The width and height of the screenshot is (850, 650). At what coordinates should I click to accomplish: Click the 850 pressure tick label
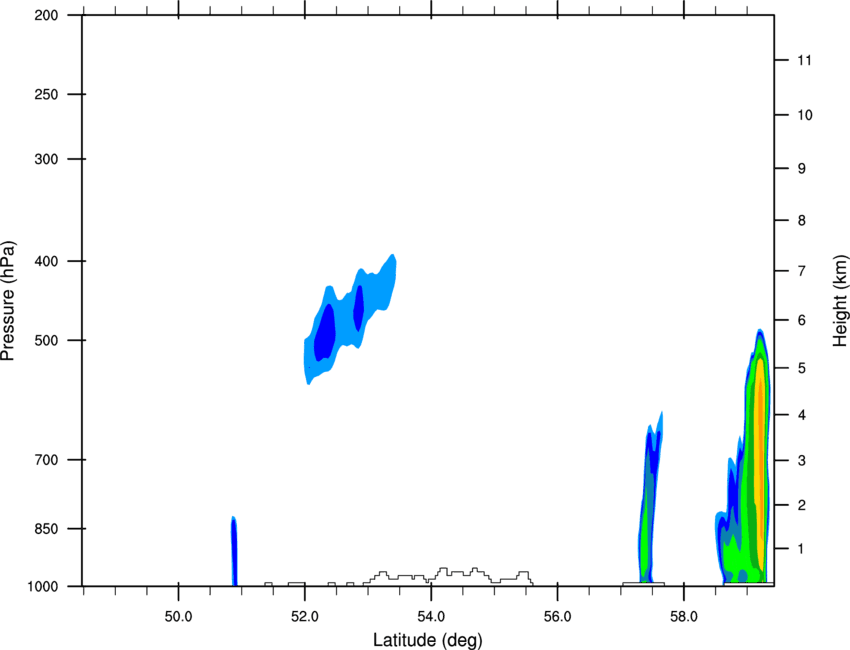point(46,529)
